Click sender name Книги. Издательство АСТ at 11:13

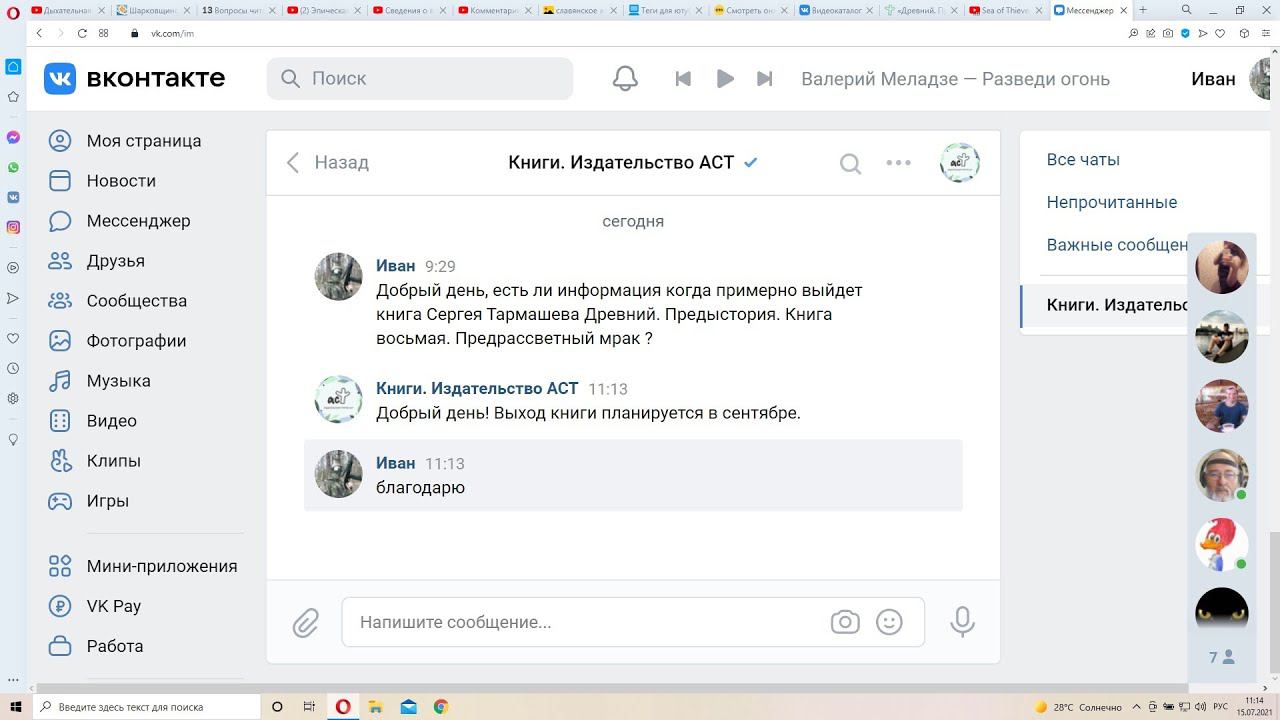point(477,389)
